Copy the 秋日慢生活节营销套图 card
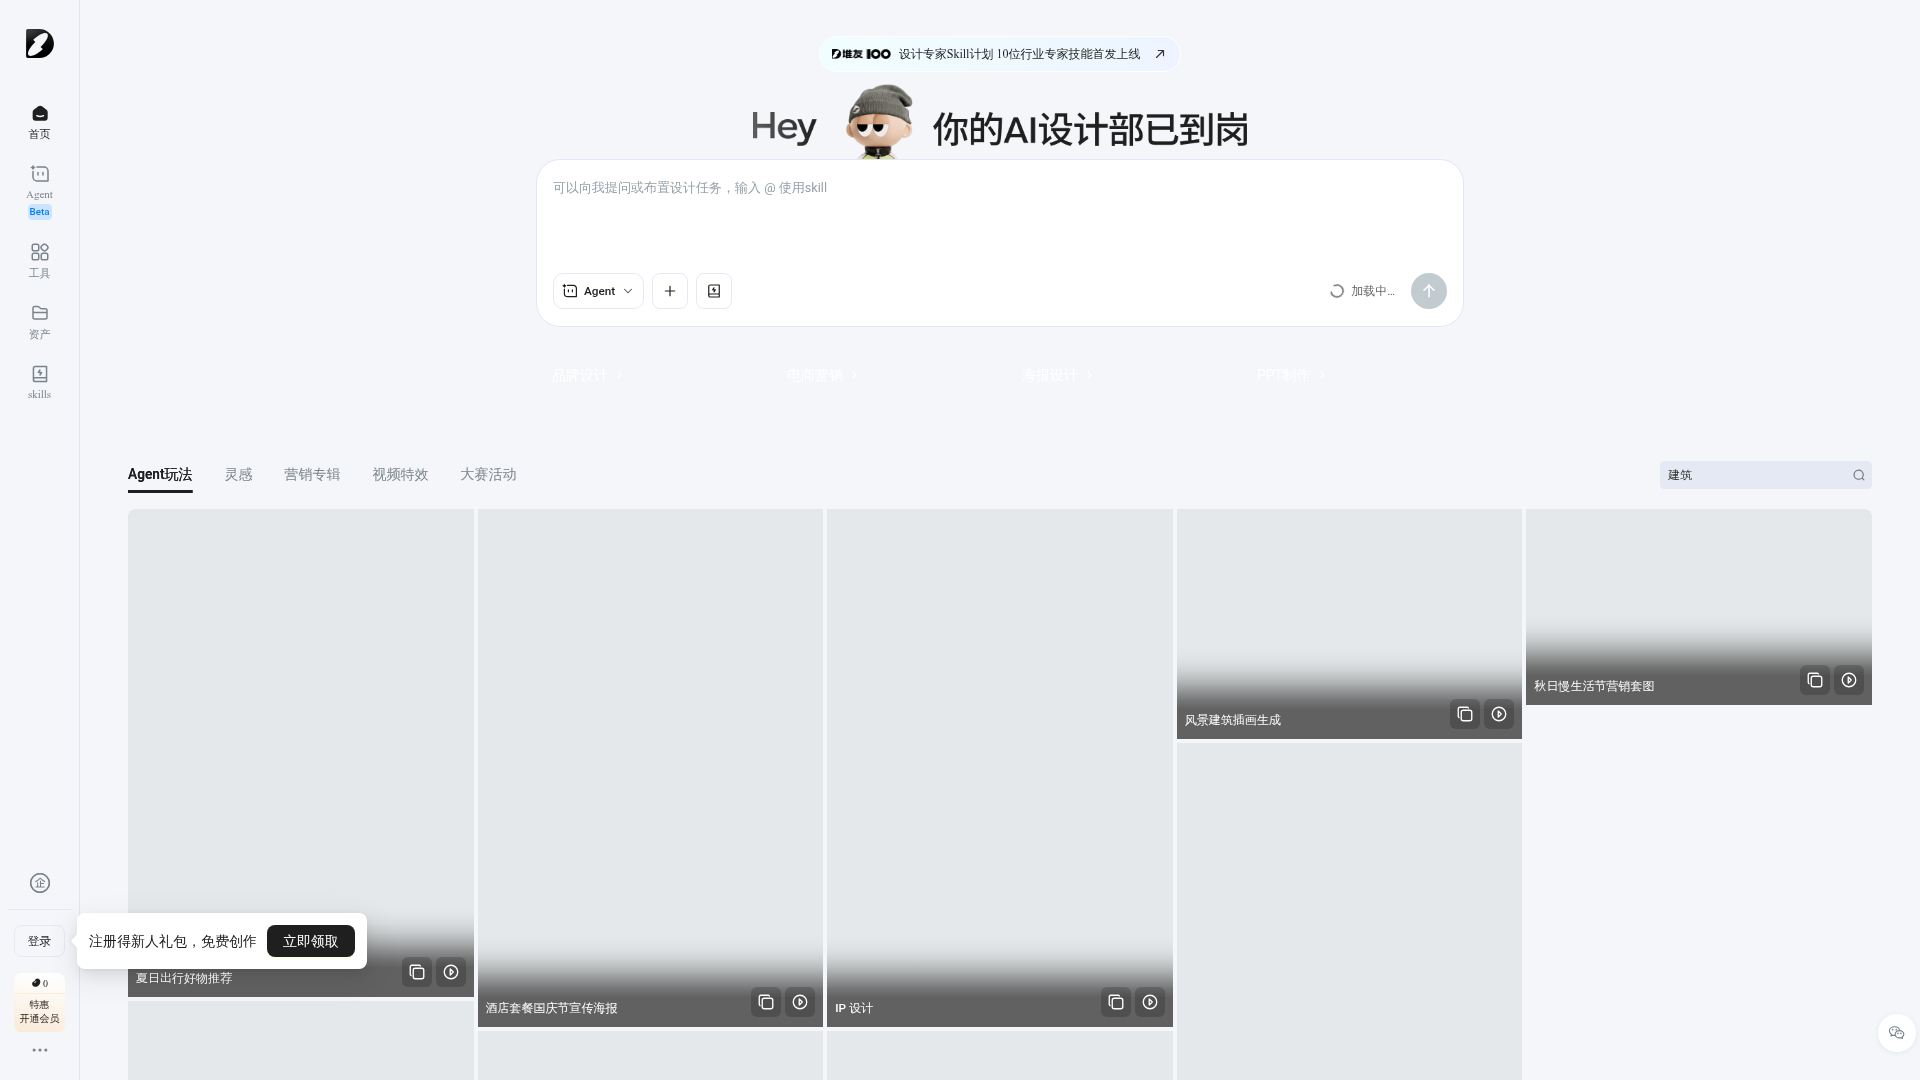Screen dimensions: 1920x1080 1815,680
